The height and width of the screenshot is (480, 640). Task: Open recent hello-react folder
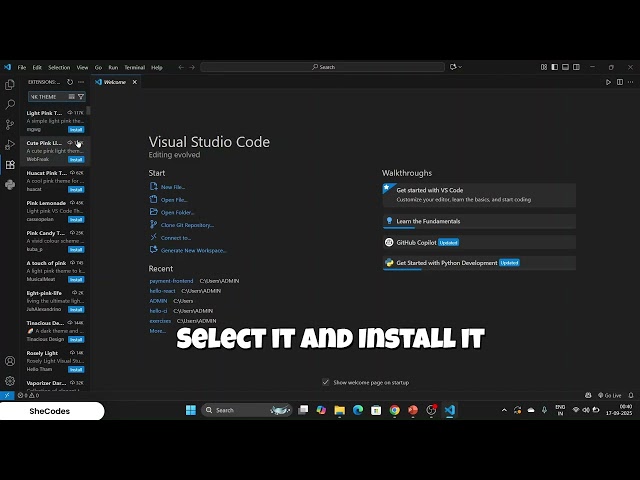pyautogui.click(x=162, y=291)
